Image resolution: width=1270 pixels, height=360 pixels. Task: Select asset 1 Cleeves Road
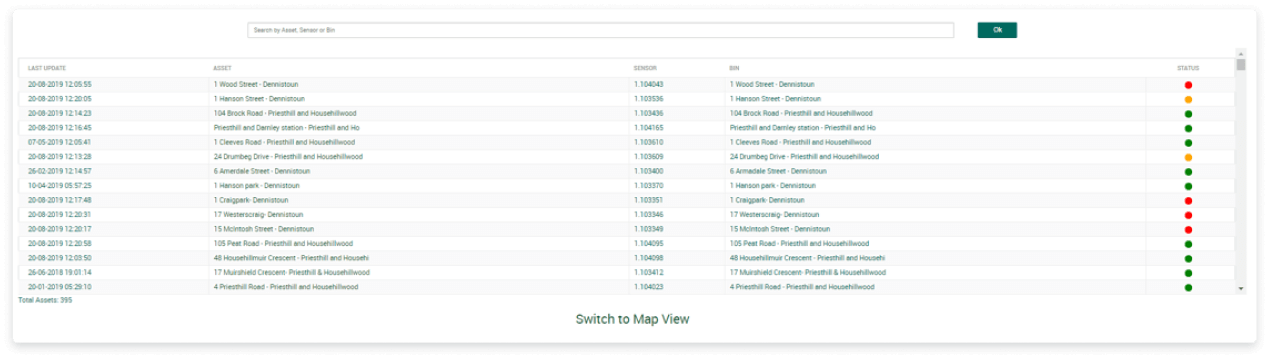coord(284,143)
